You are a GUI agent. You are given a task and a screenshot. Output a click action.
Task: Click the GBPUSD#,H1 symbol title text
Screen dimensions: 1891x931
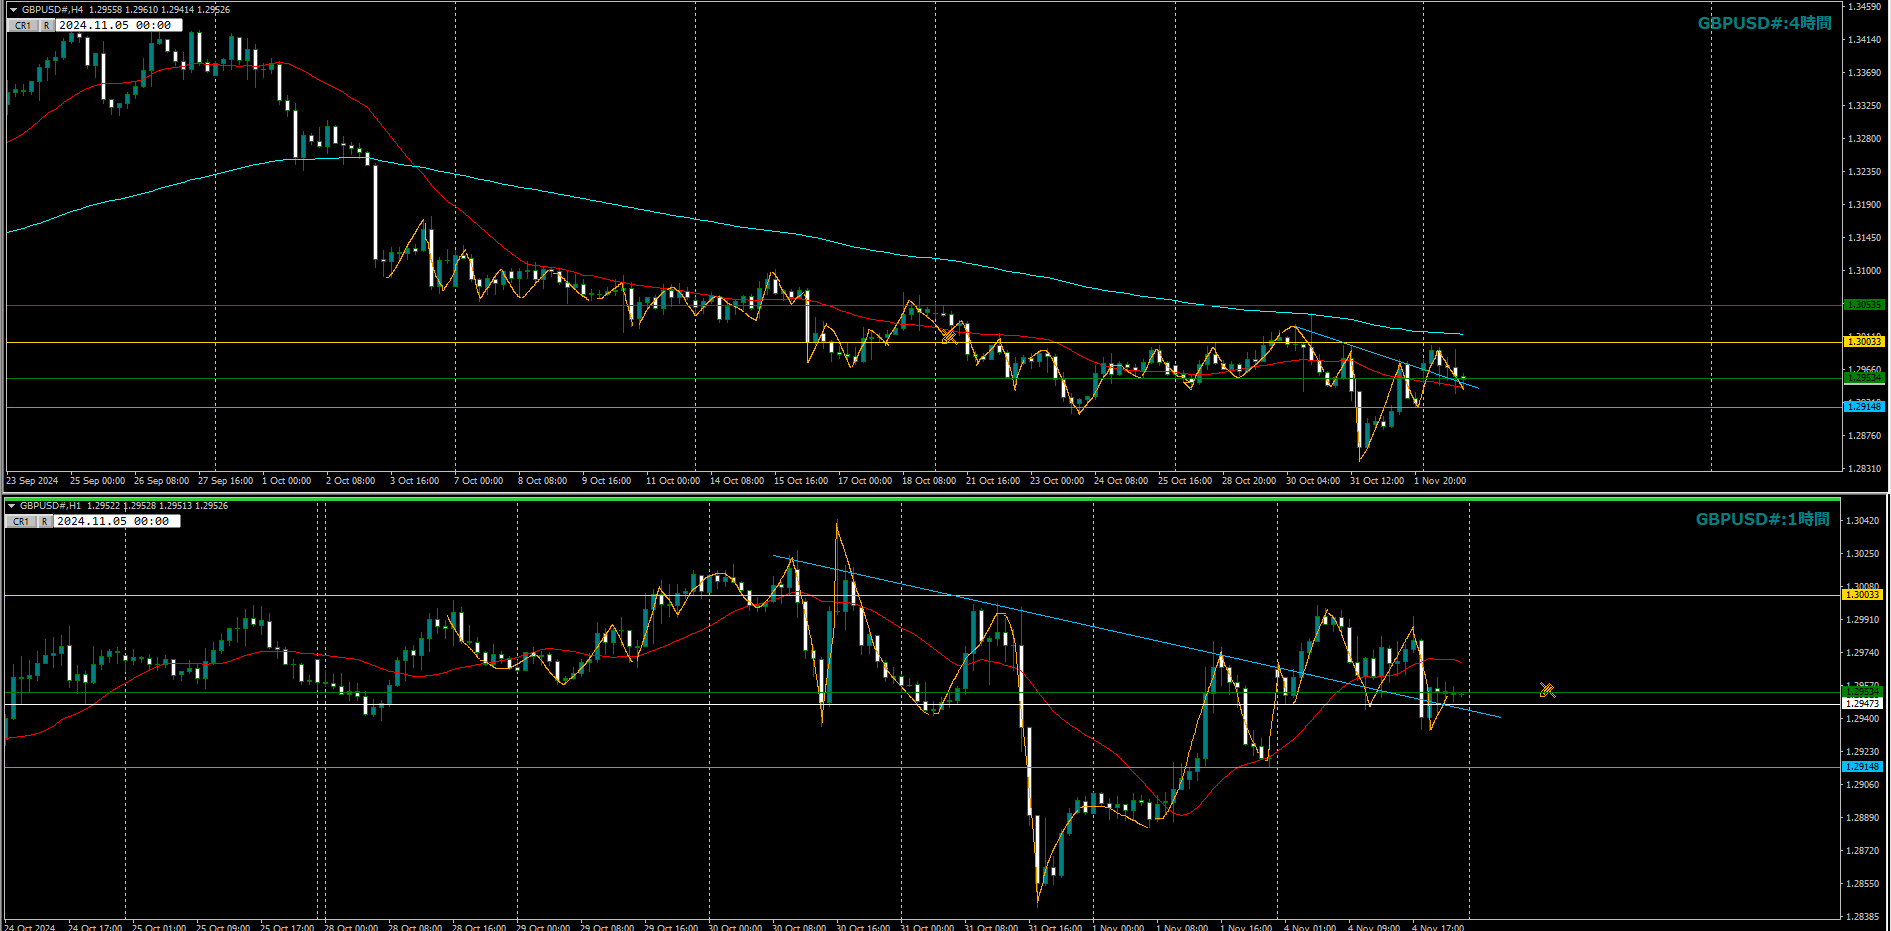pyautogui.click(x=50, y=506)
